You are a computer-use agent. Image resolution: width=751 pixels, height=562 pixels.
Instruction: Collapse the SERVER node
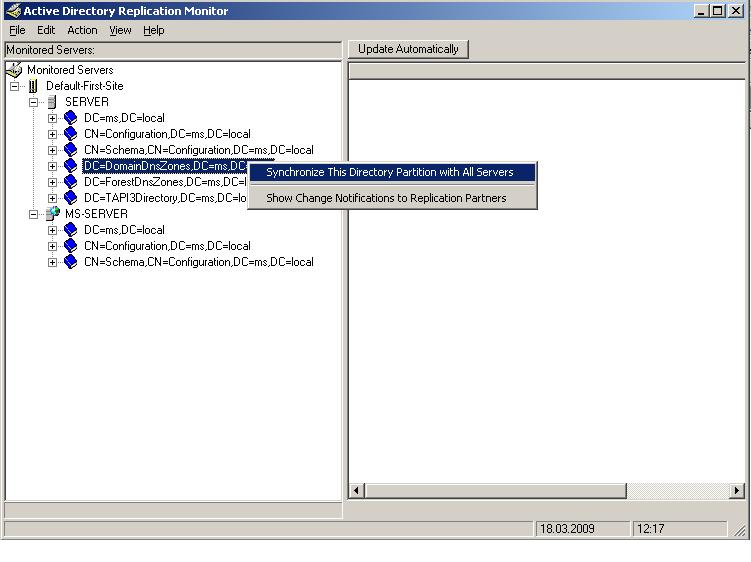[x=33, y=102]
